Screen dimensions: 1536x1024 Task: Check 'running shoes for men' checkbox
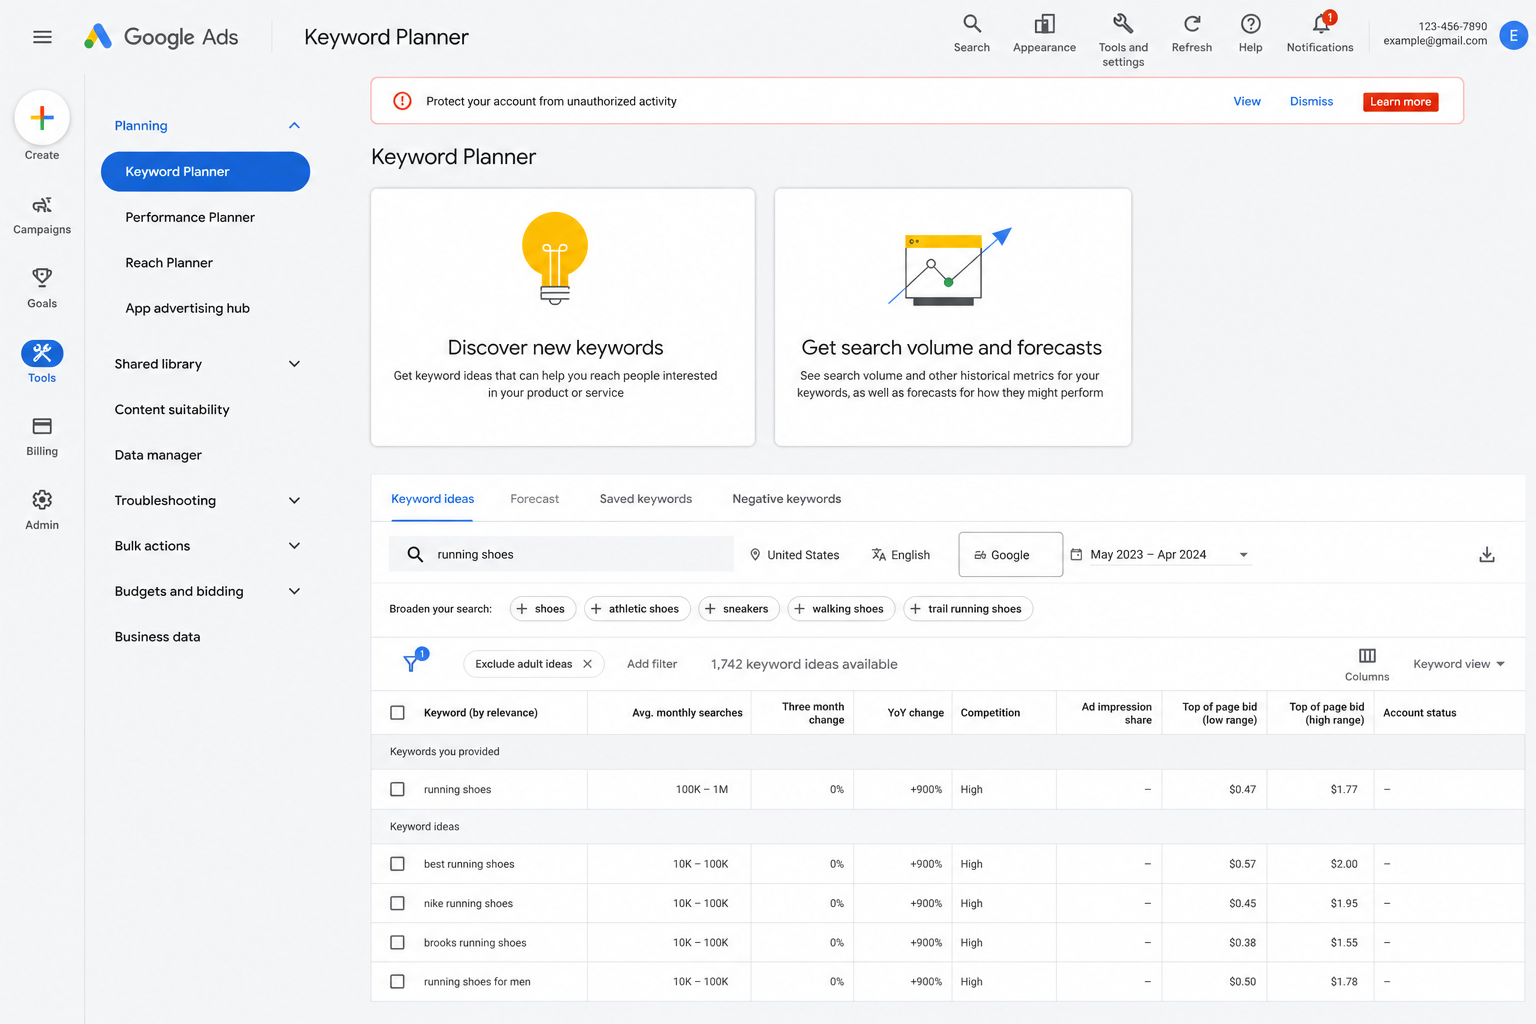click(x=397, y=982)
